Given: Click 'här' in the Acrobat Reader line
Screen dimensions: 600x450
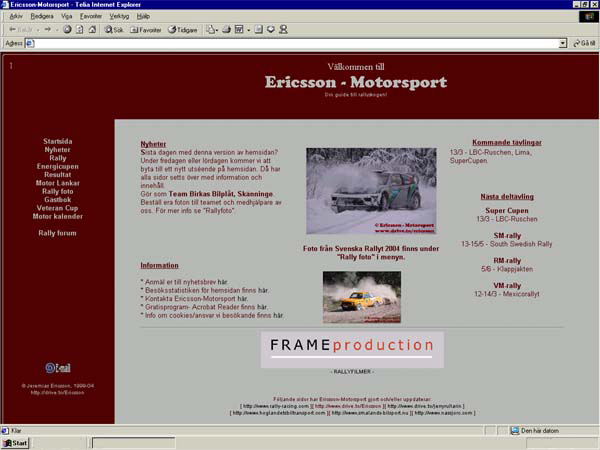Looking at the screenshot, I should pos(262,307).
